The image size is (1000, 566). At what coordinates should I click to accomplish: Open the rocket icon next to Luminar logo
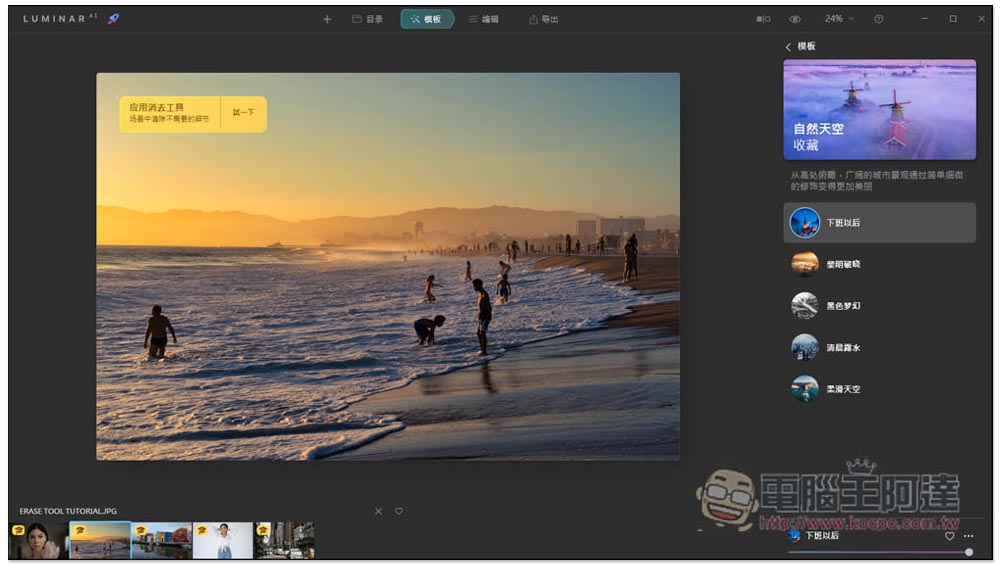(113, 19)
